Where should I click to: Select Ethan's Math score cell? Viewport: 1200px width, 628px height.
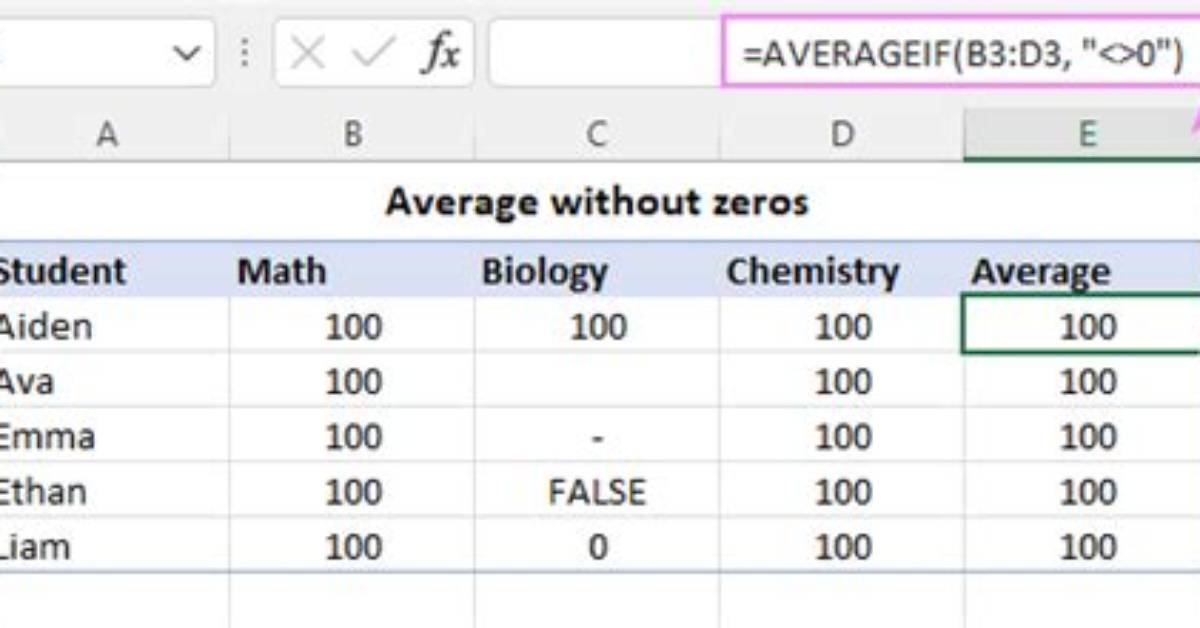tap(352, 491)
